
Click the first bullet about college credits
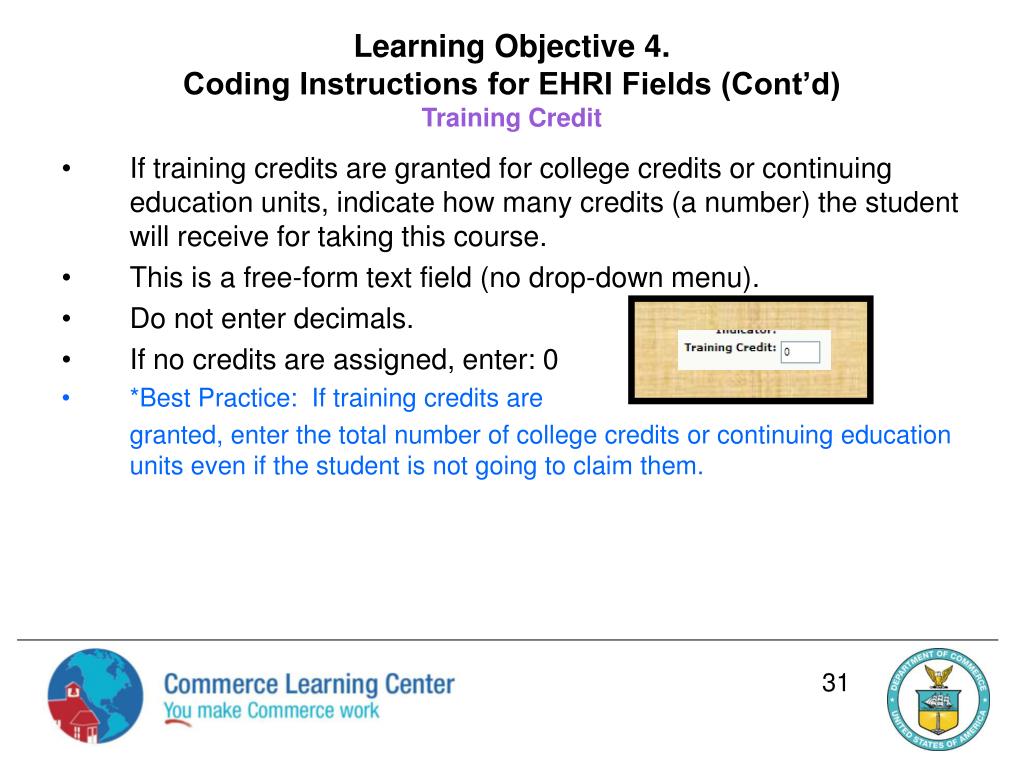click(x=543, y=202)
